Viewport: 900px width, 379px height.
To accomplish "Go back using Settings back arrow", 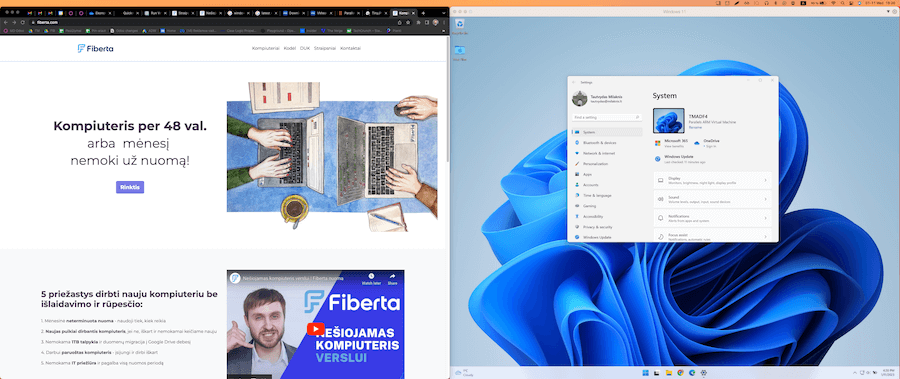I will (574, 82).
